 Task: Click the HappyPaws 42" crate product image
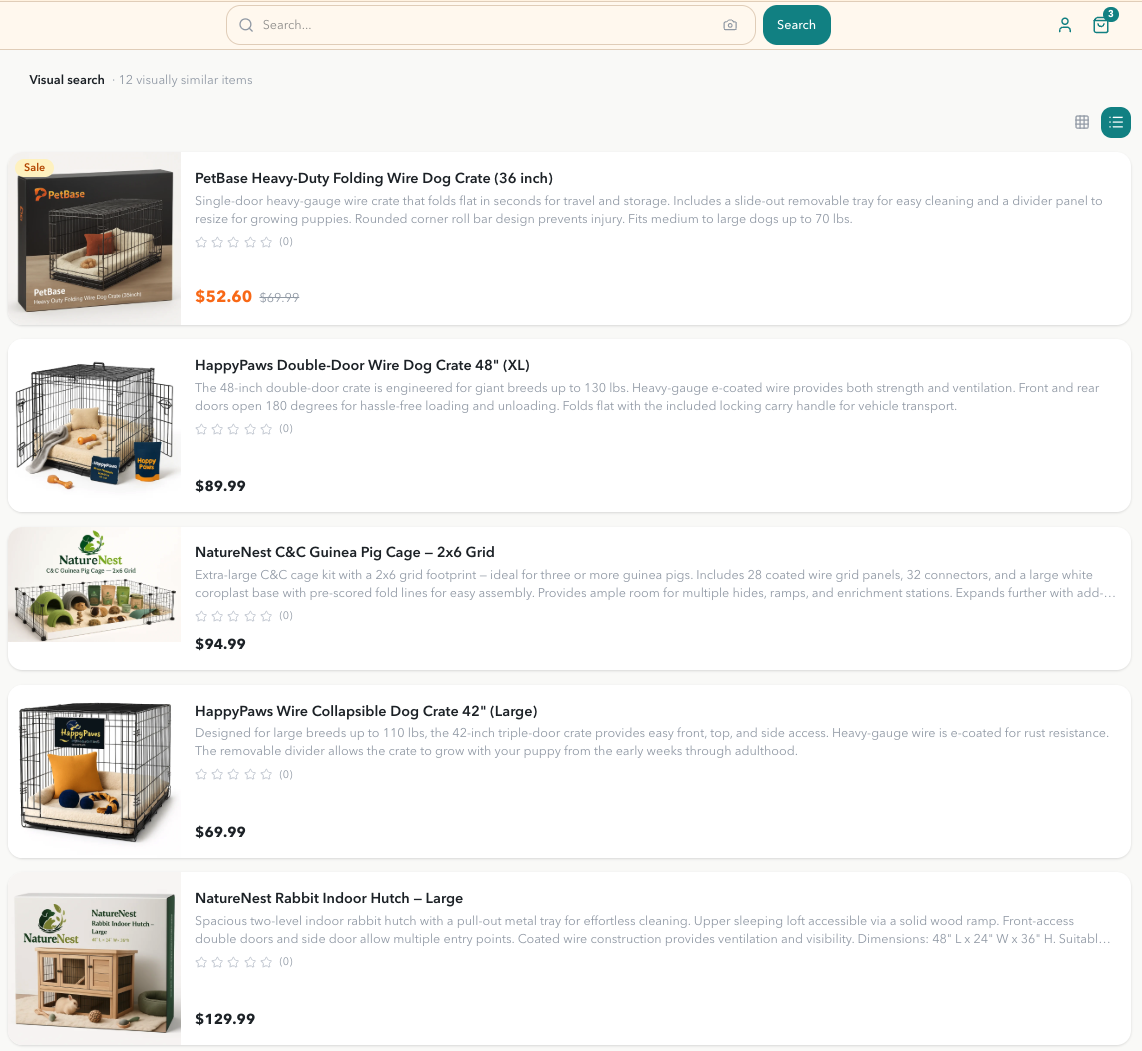94,771
